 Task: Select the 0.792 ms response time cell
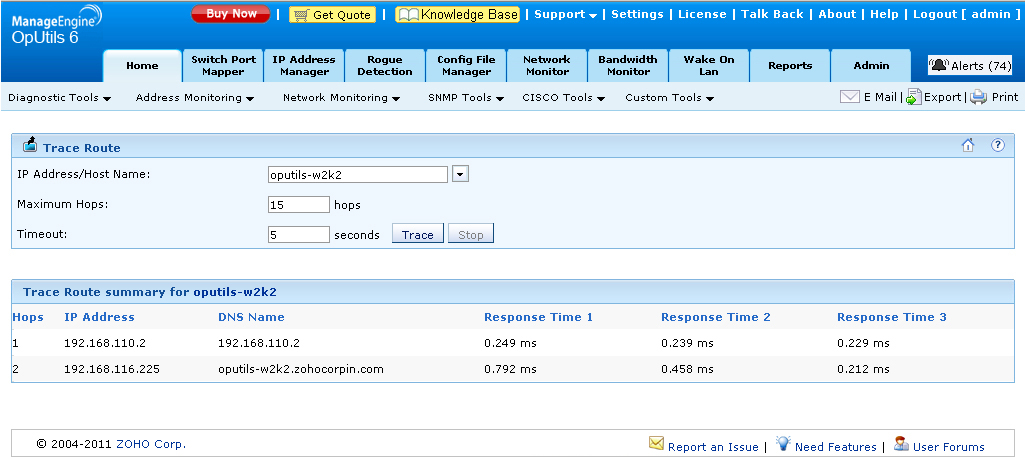pyautogui.click(x=510, y=369)
